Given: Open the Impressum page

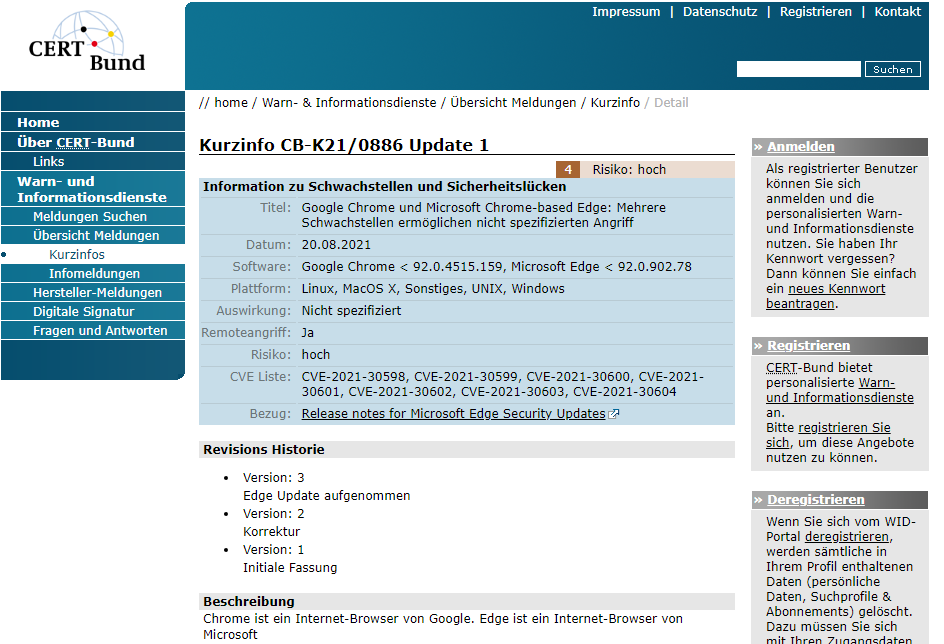Looking at the screenshot, I should click(x=626, y=11).
